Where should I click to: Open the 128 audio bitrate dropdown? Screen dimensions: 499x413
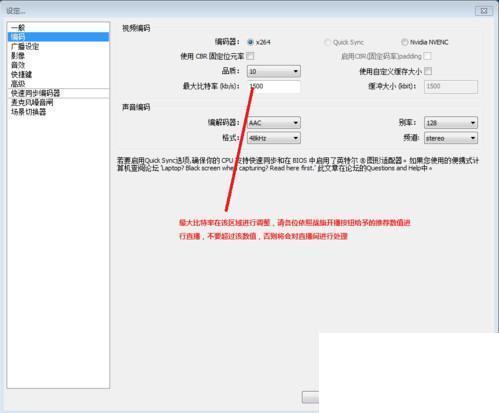(451, 123)
